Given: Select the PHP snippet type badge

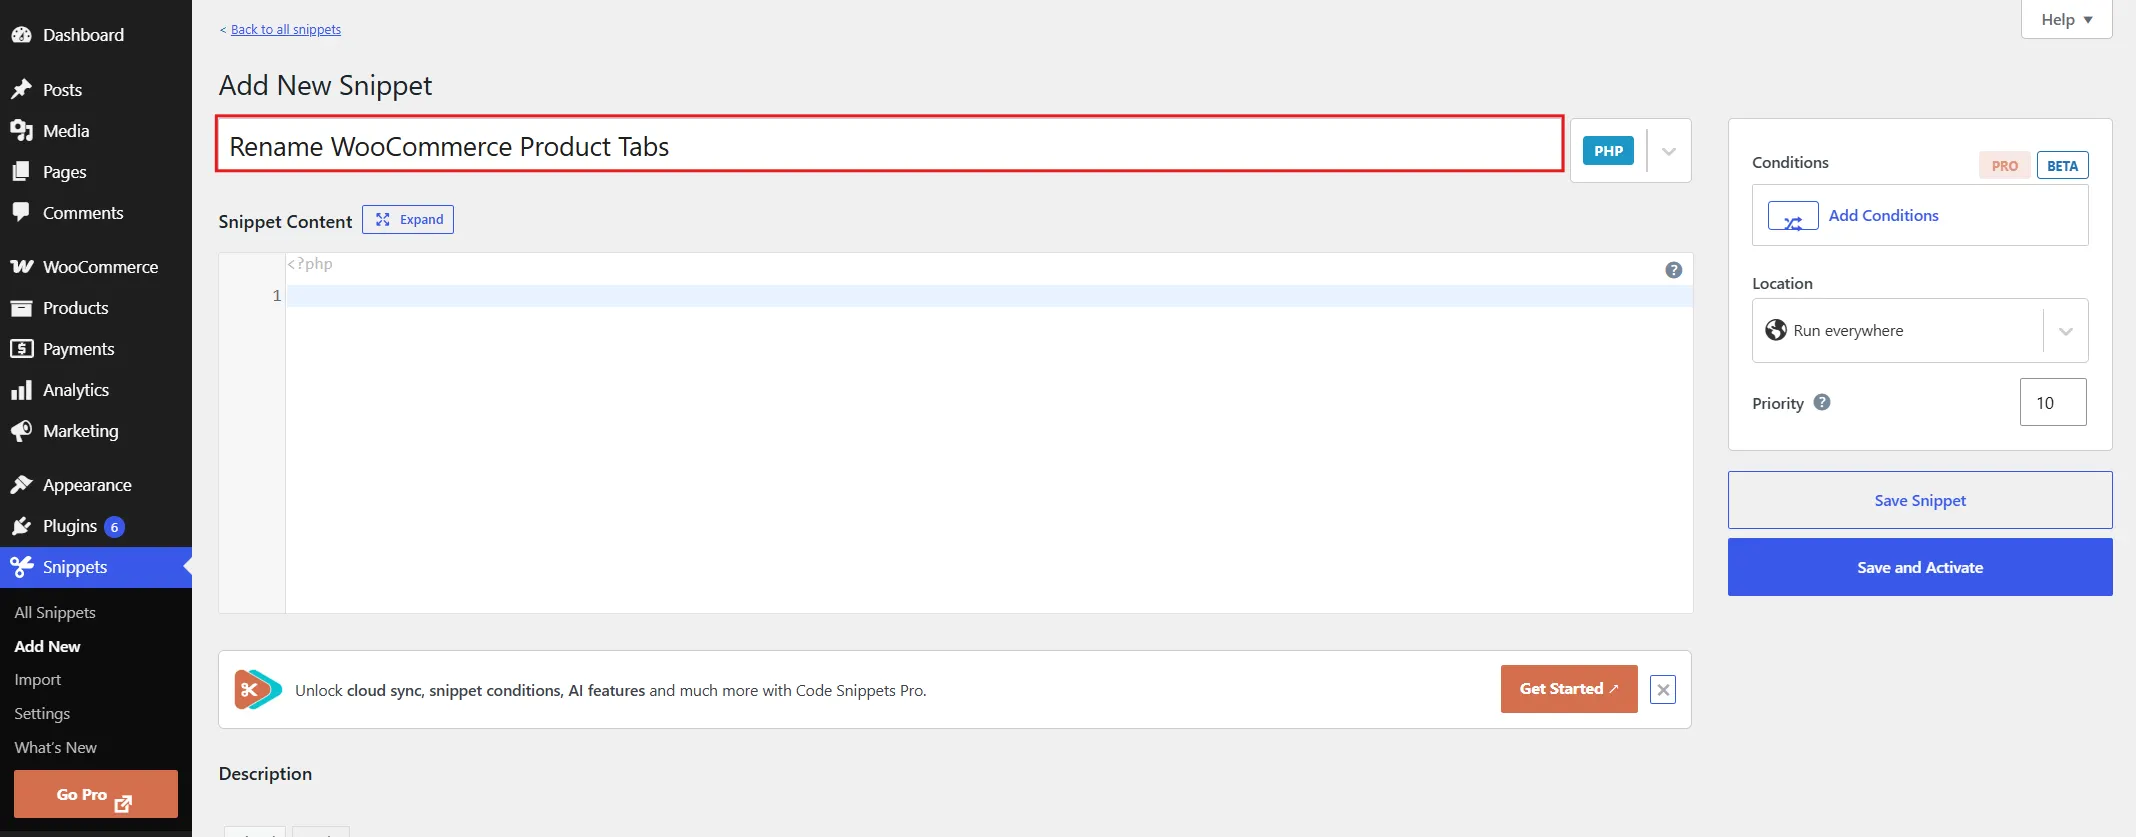Looking at the screenshot, I should [x=1608, y=151].
